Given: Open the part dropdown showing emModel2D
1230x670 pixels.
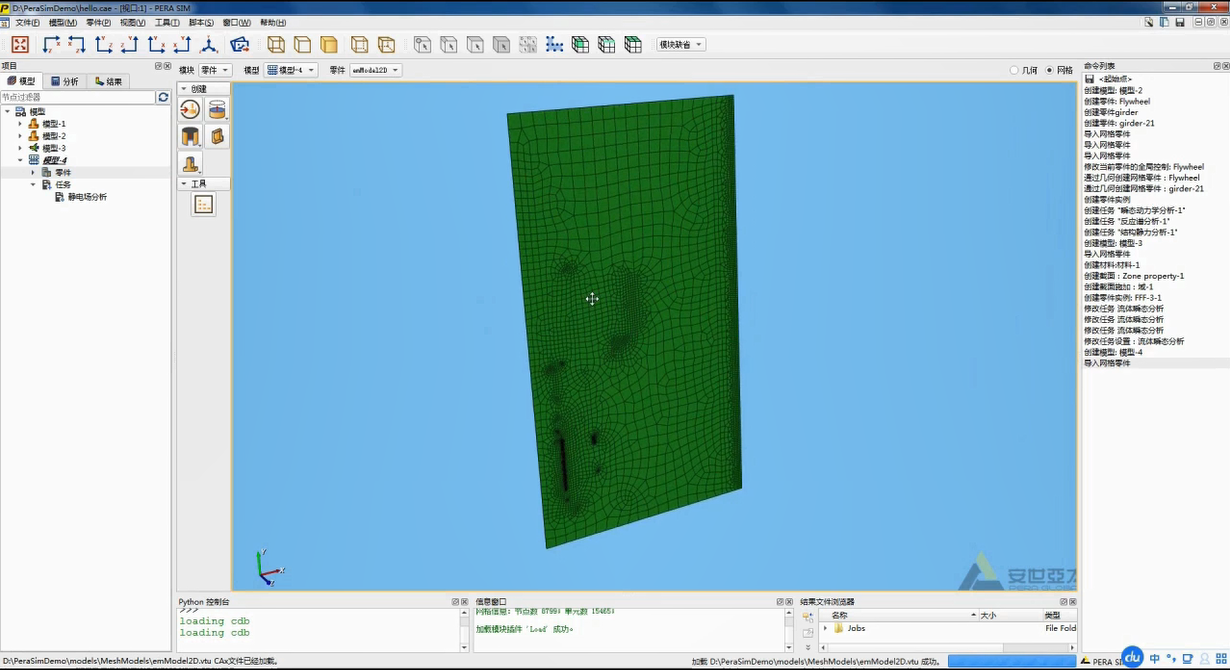Looking at the screenshot, I should (x=375, y=70).
